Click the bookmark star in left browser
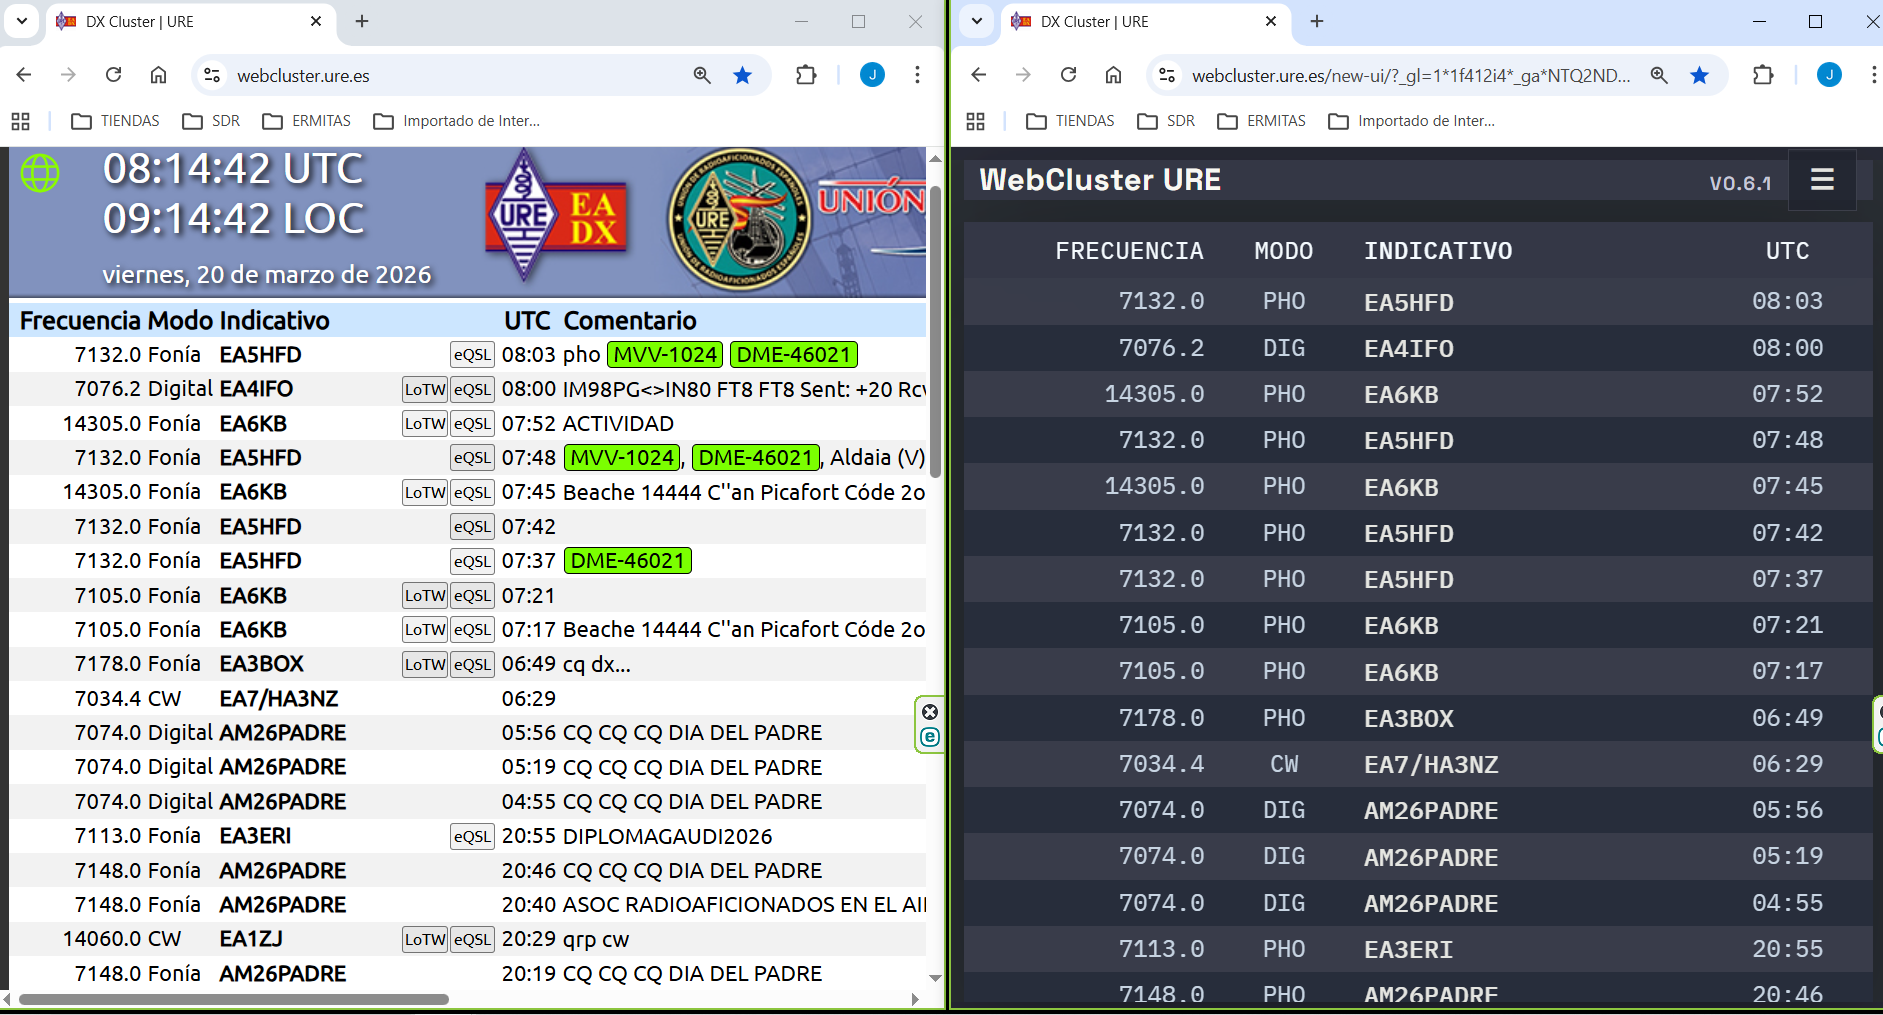The height and width of the screenshot is (1015, 1883). pos(742,75)
